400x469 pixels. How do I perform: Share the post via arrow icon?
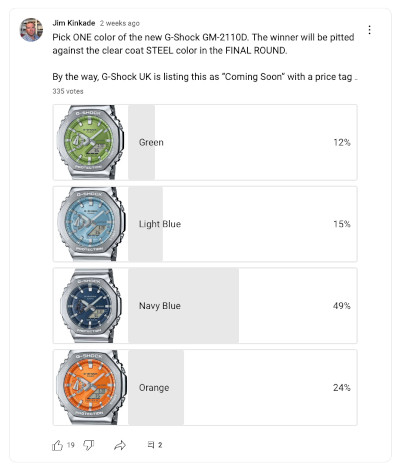pos(120,445)
